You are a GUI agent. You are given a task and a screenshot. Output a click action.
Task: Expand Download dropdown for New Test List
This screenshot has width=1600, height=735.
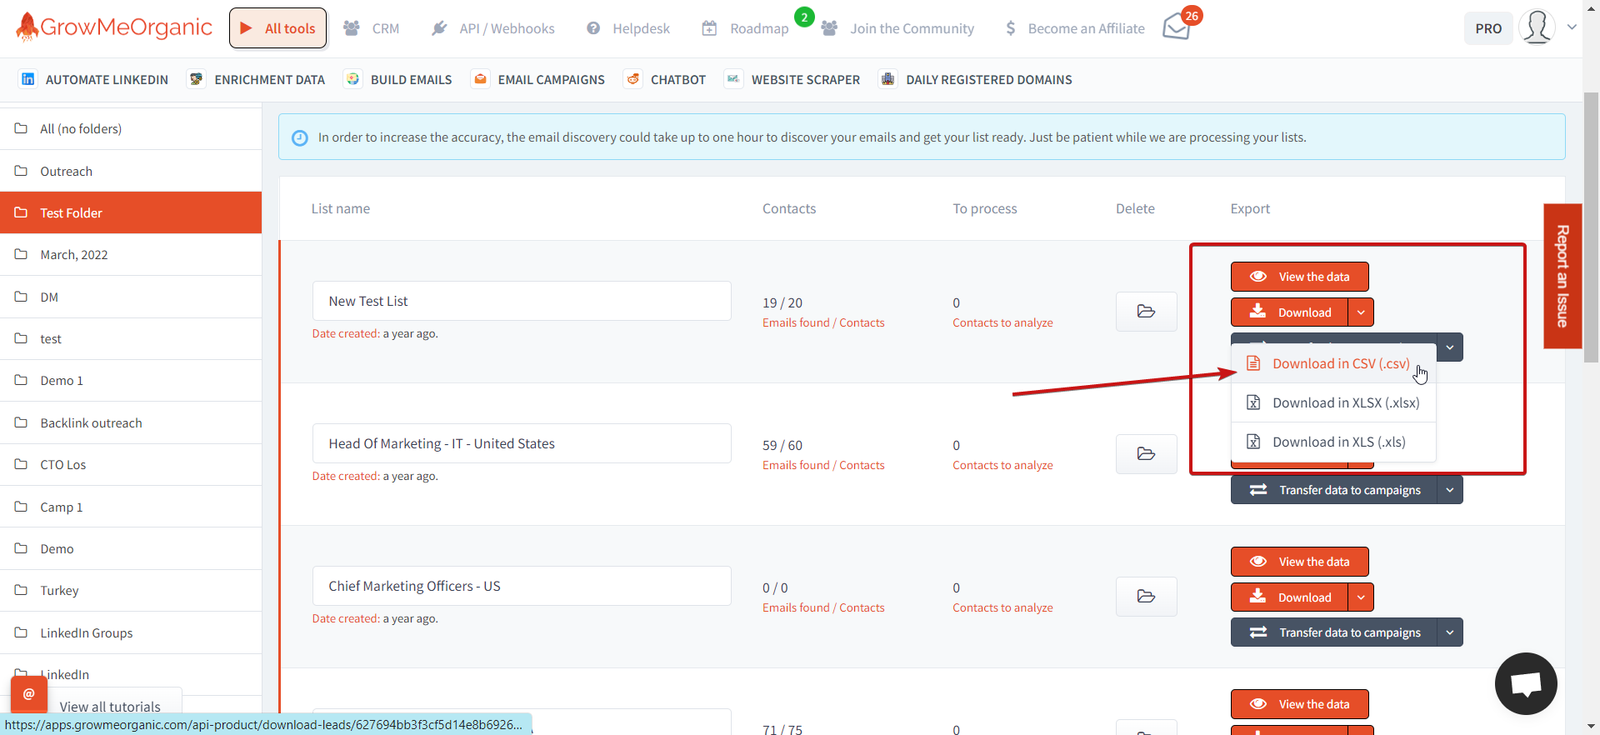(x=1361, y=312)
